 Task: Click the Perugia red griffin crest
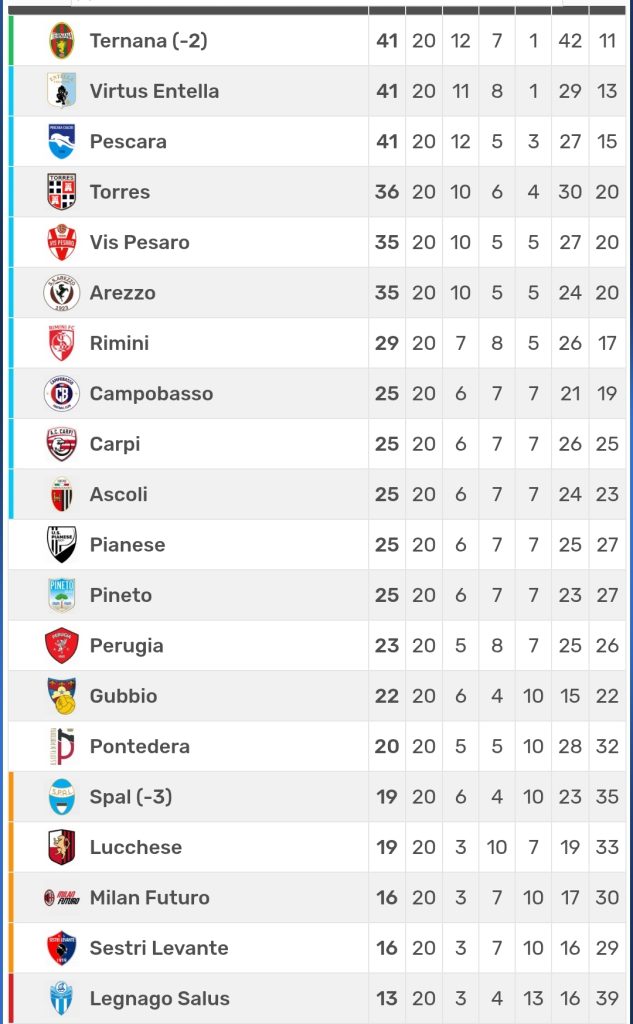click(x=62, y=646)
